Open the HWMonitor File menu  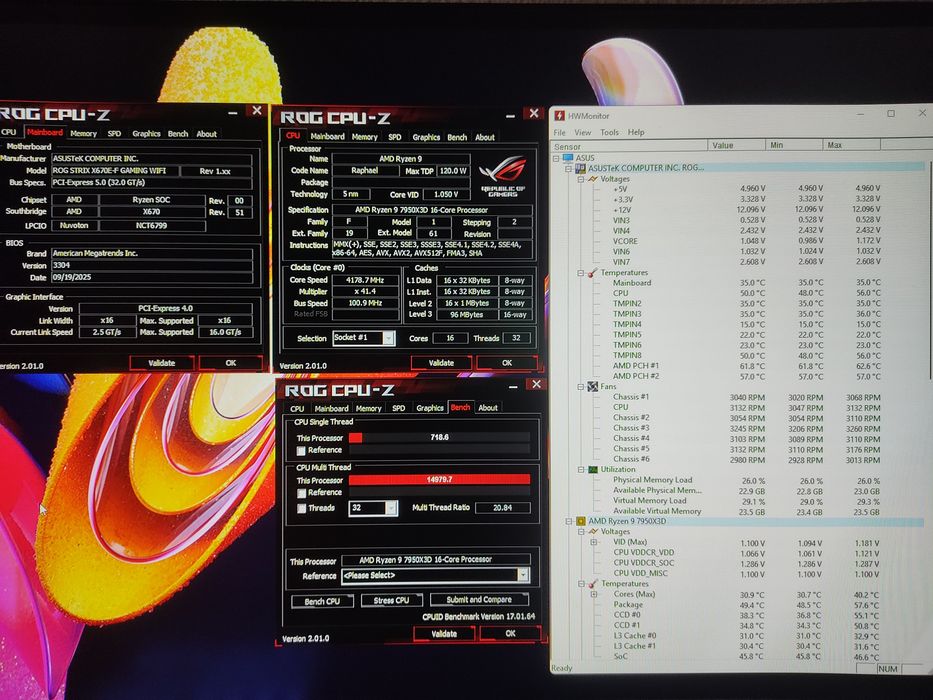pyautogui.click(x=560, y=132)
